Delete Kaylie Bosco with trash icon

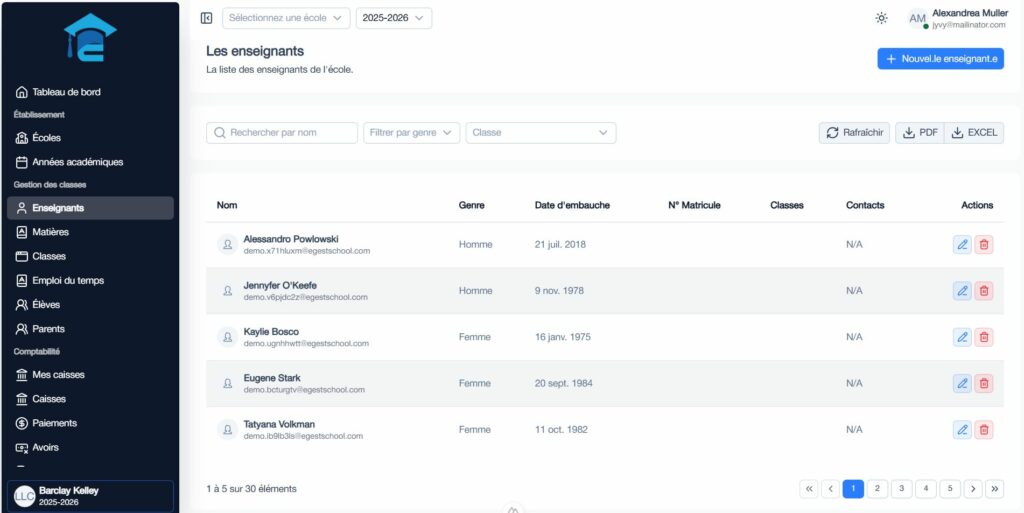tap(984, 337)
